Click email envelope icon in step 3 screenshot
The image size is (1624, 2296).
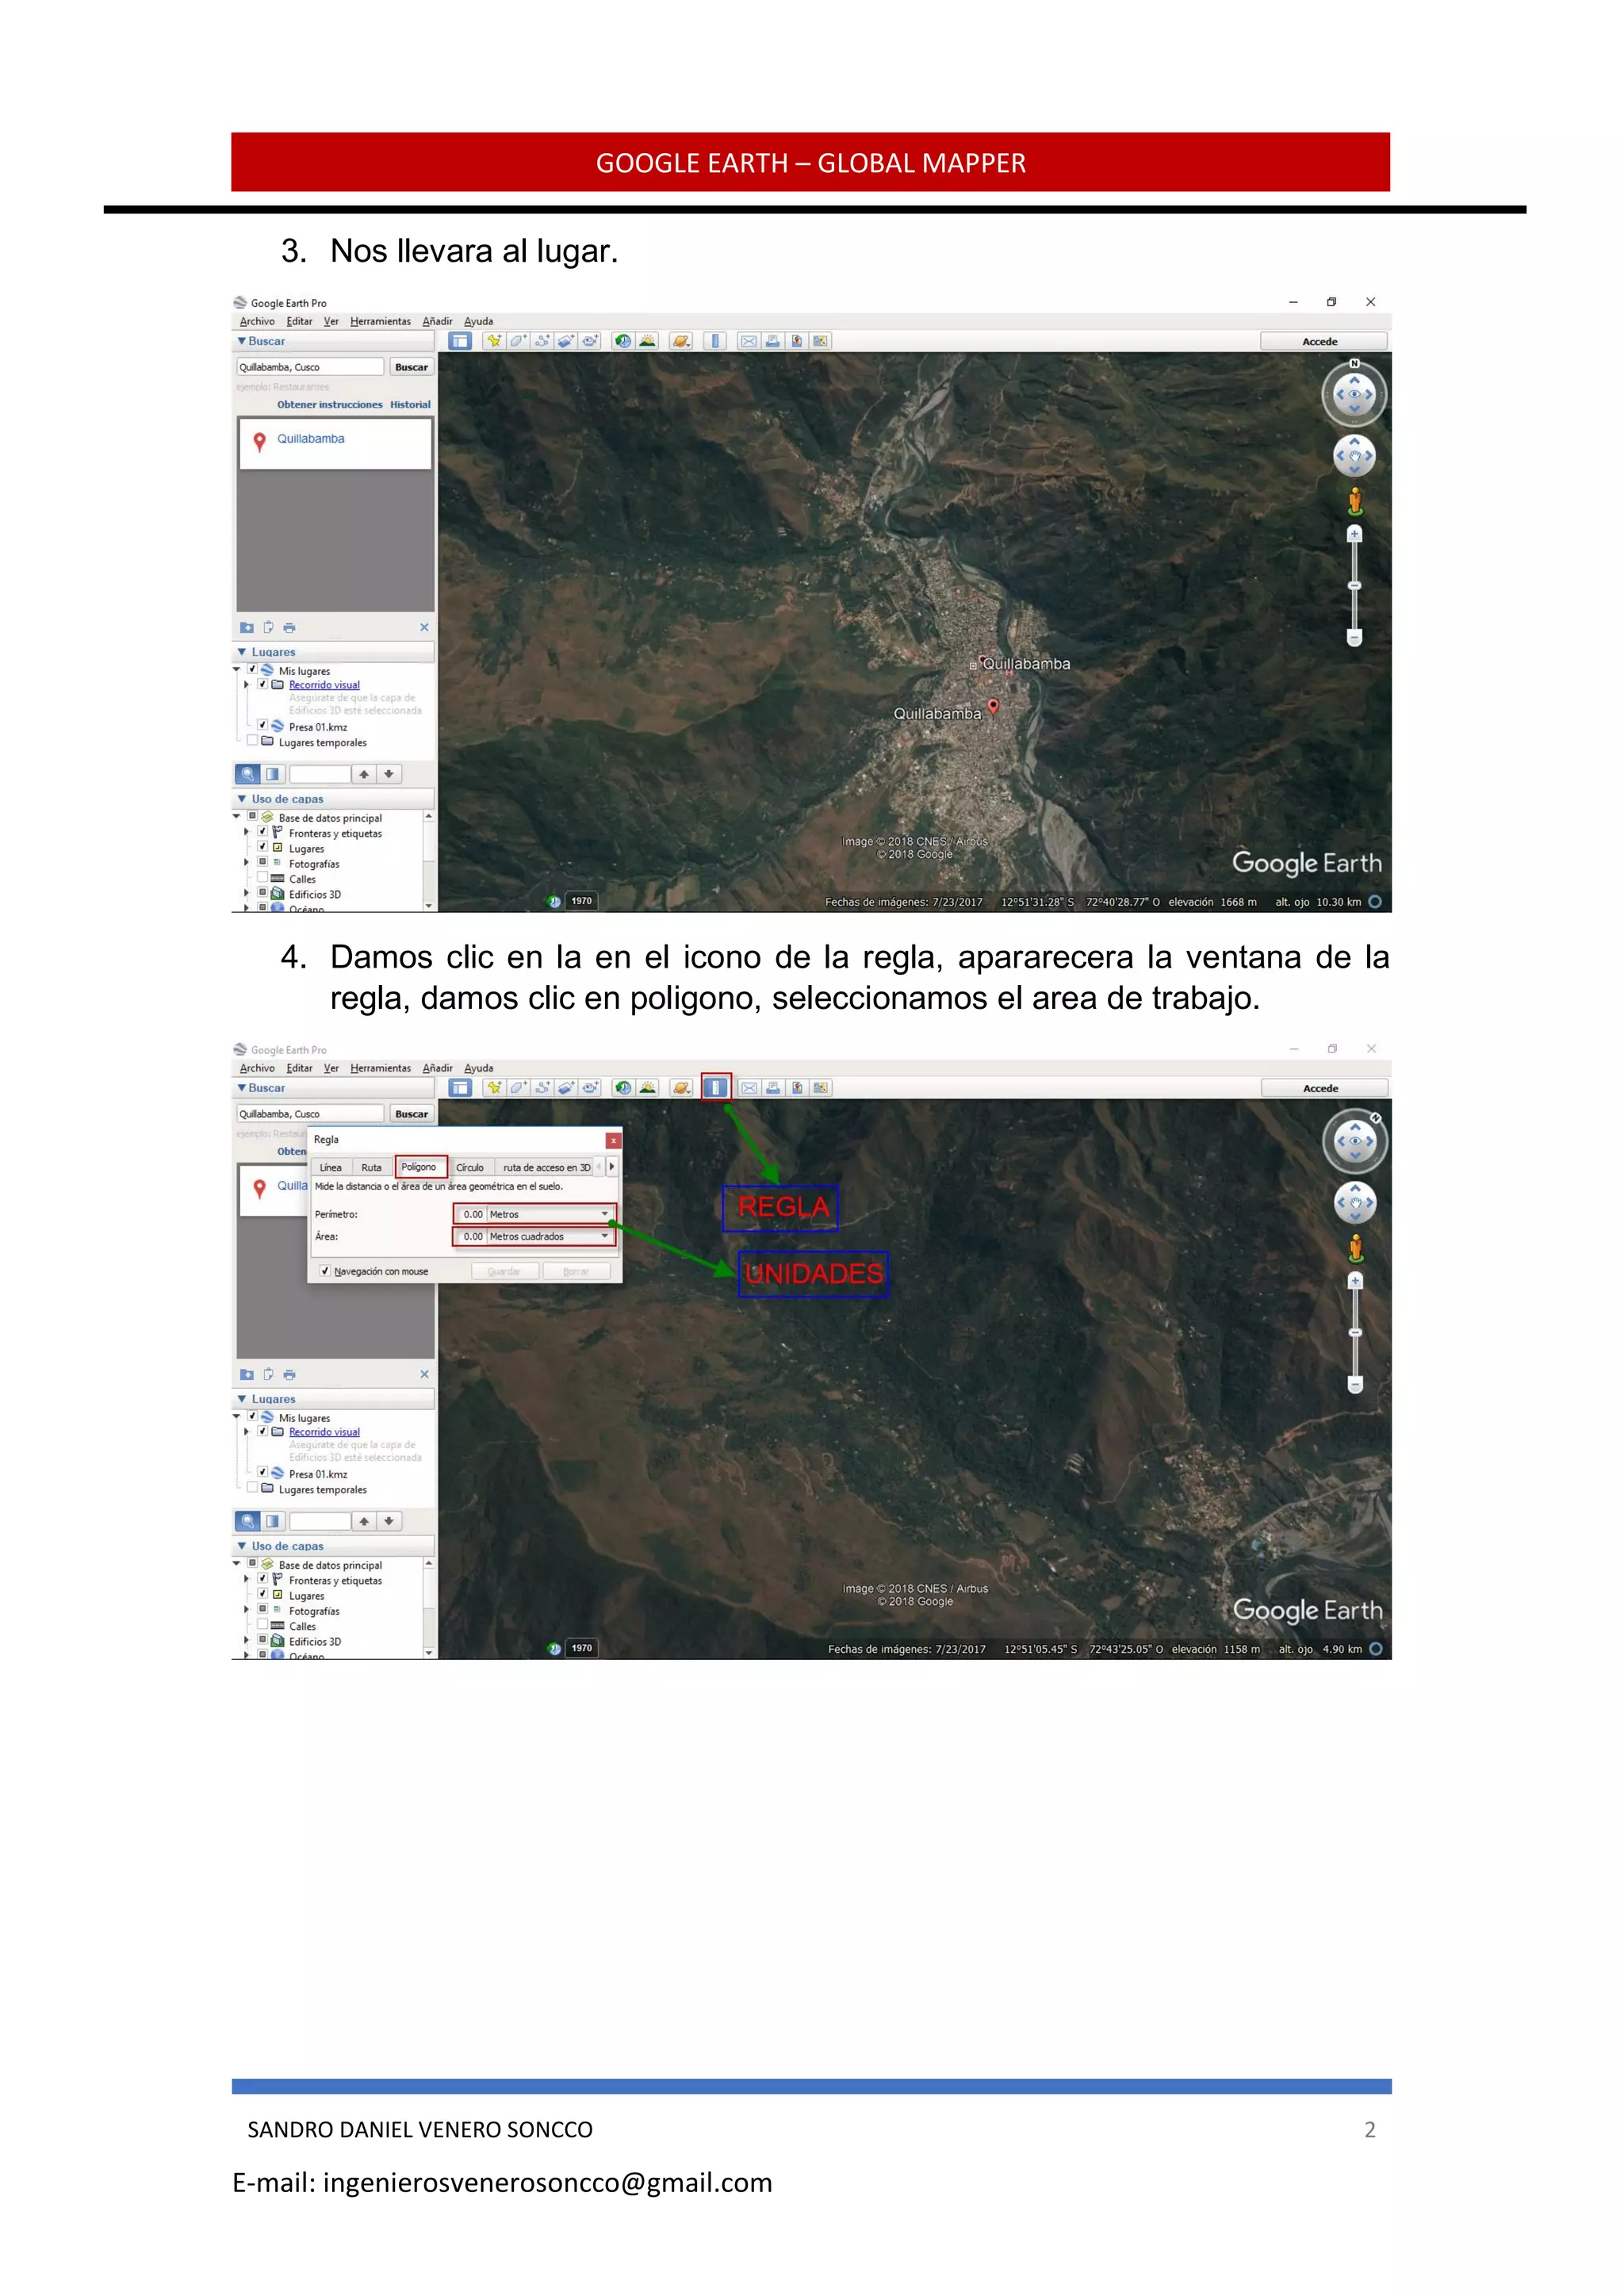pos(748,341)
